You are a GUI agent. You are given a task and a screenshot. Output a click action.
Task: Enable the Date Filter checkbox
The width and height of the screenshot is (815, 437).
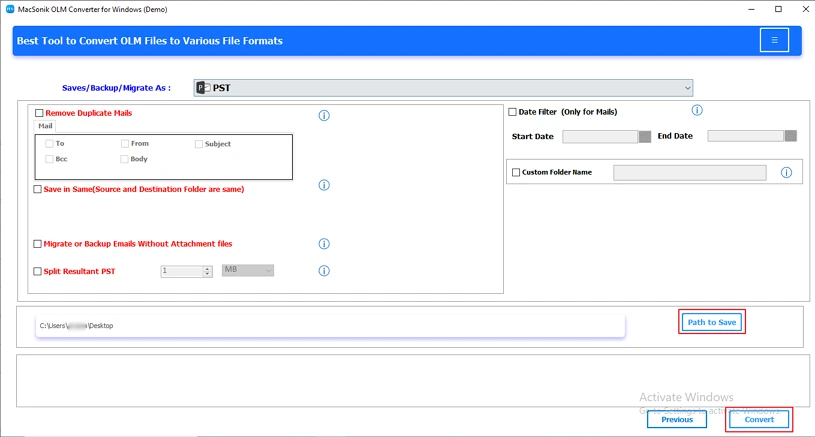512,112
